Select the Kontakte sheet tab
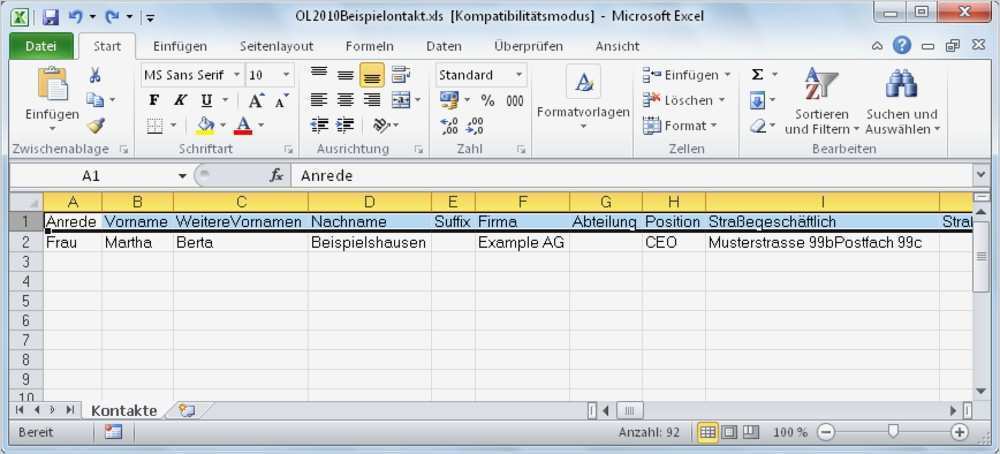Screen dimensions: 1000x454 tap(124, 411)
